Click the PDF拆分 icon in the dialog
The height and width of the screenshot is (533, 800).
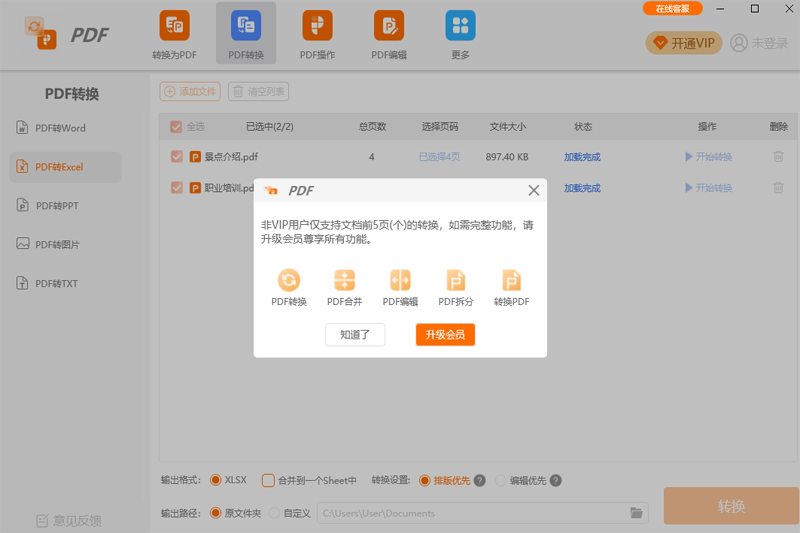456,281
